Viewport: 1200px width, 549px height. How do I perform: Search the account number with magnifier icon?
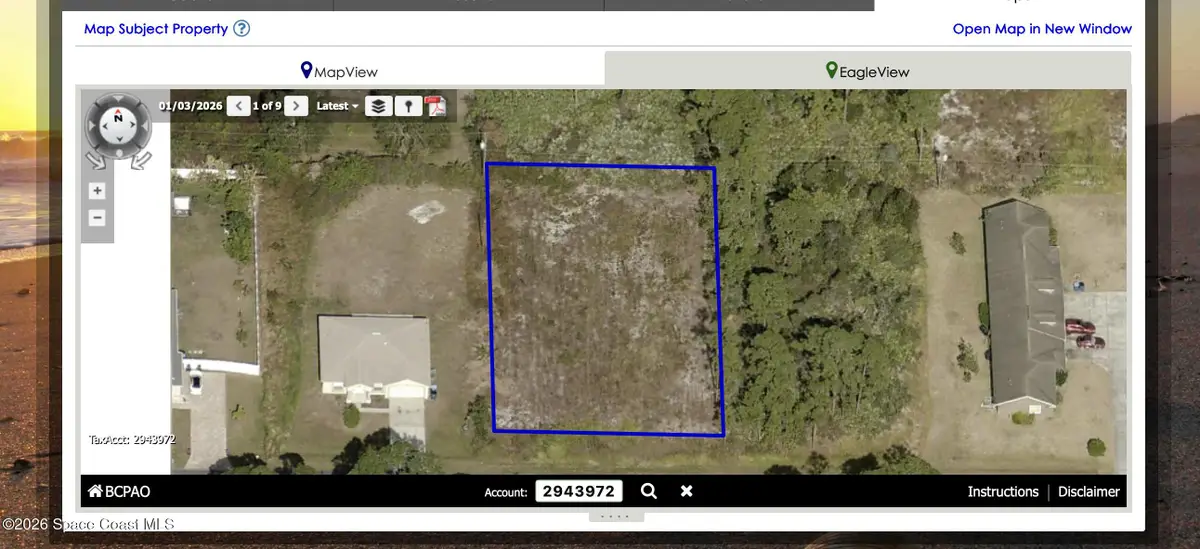649,491
